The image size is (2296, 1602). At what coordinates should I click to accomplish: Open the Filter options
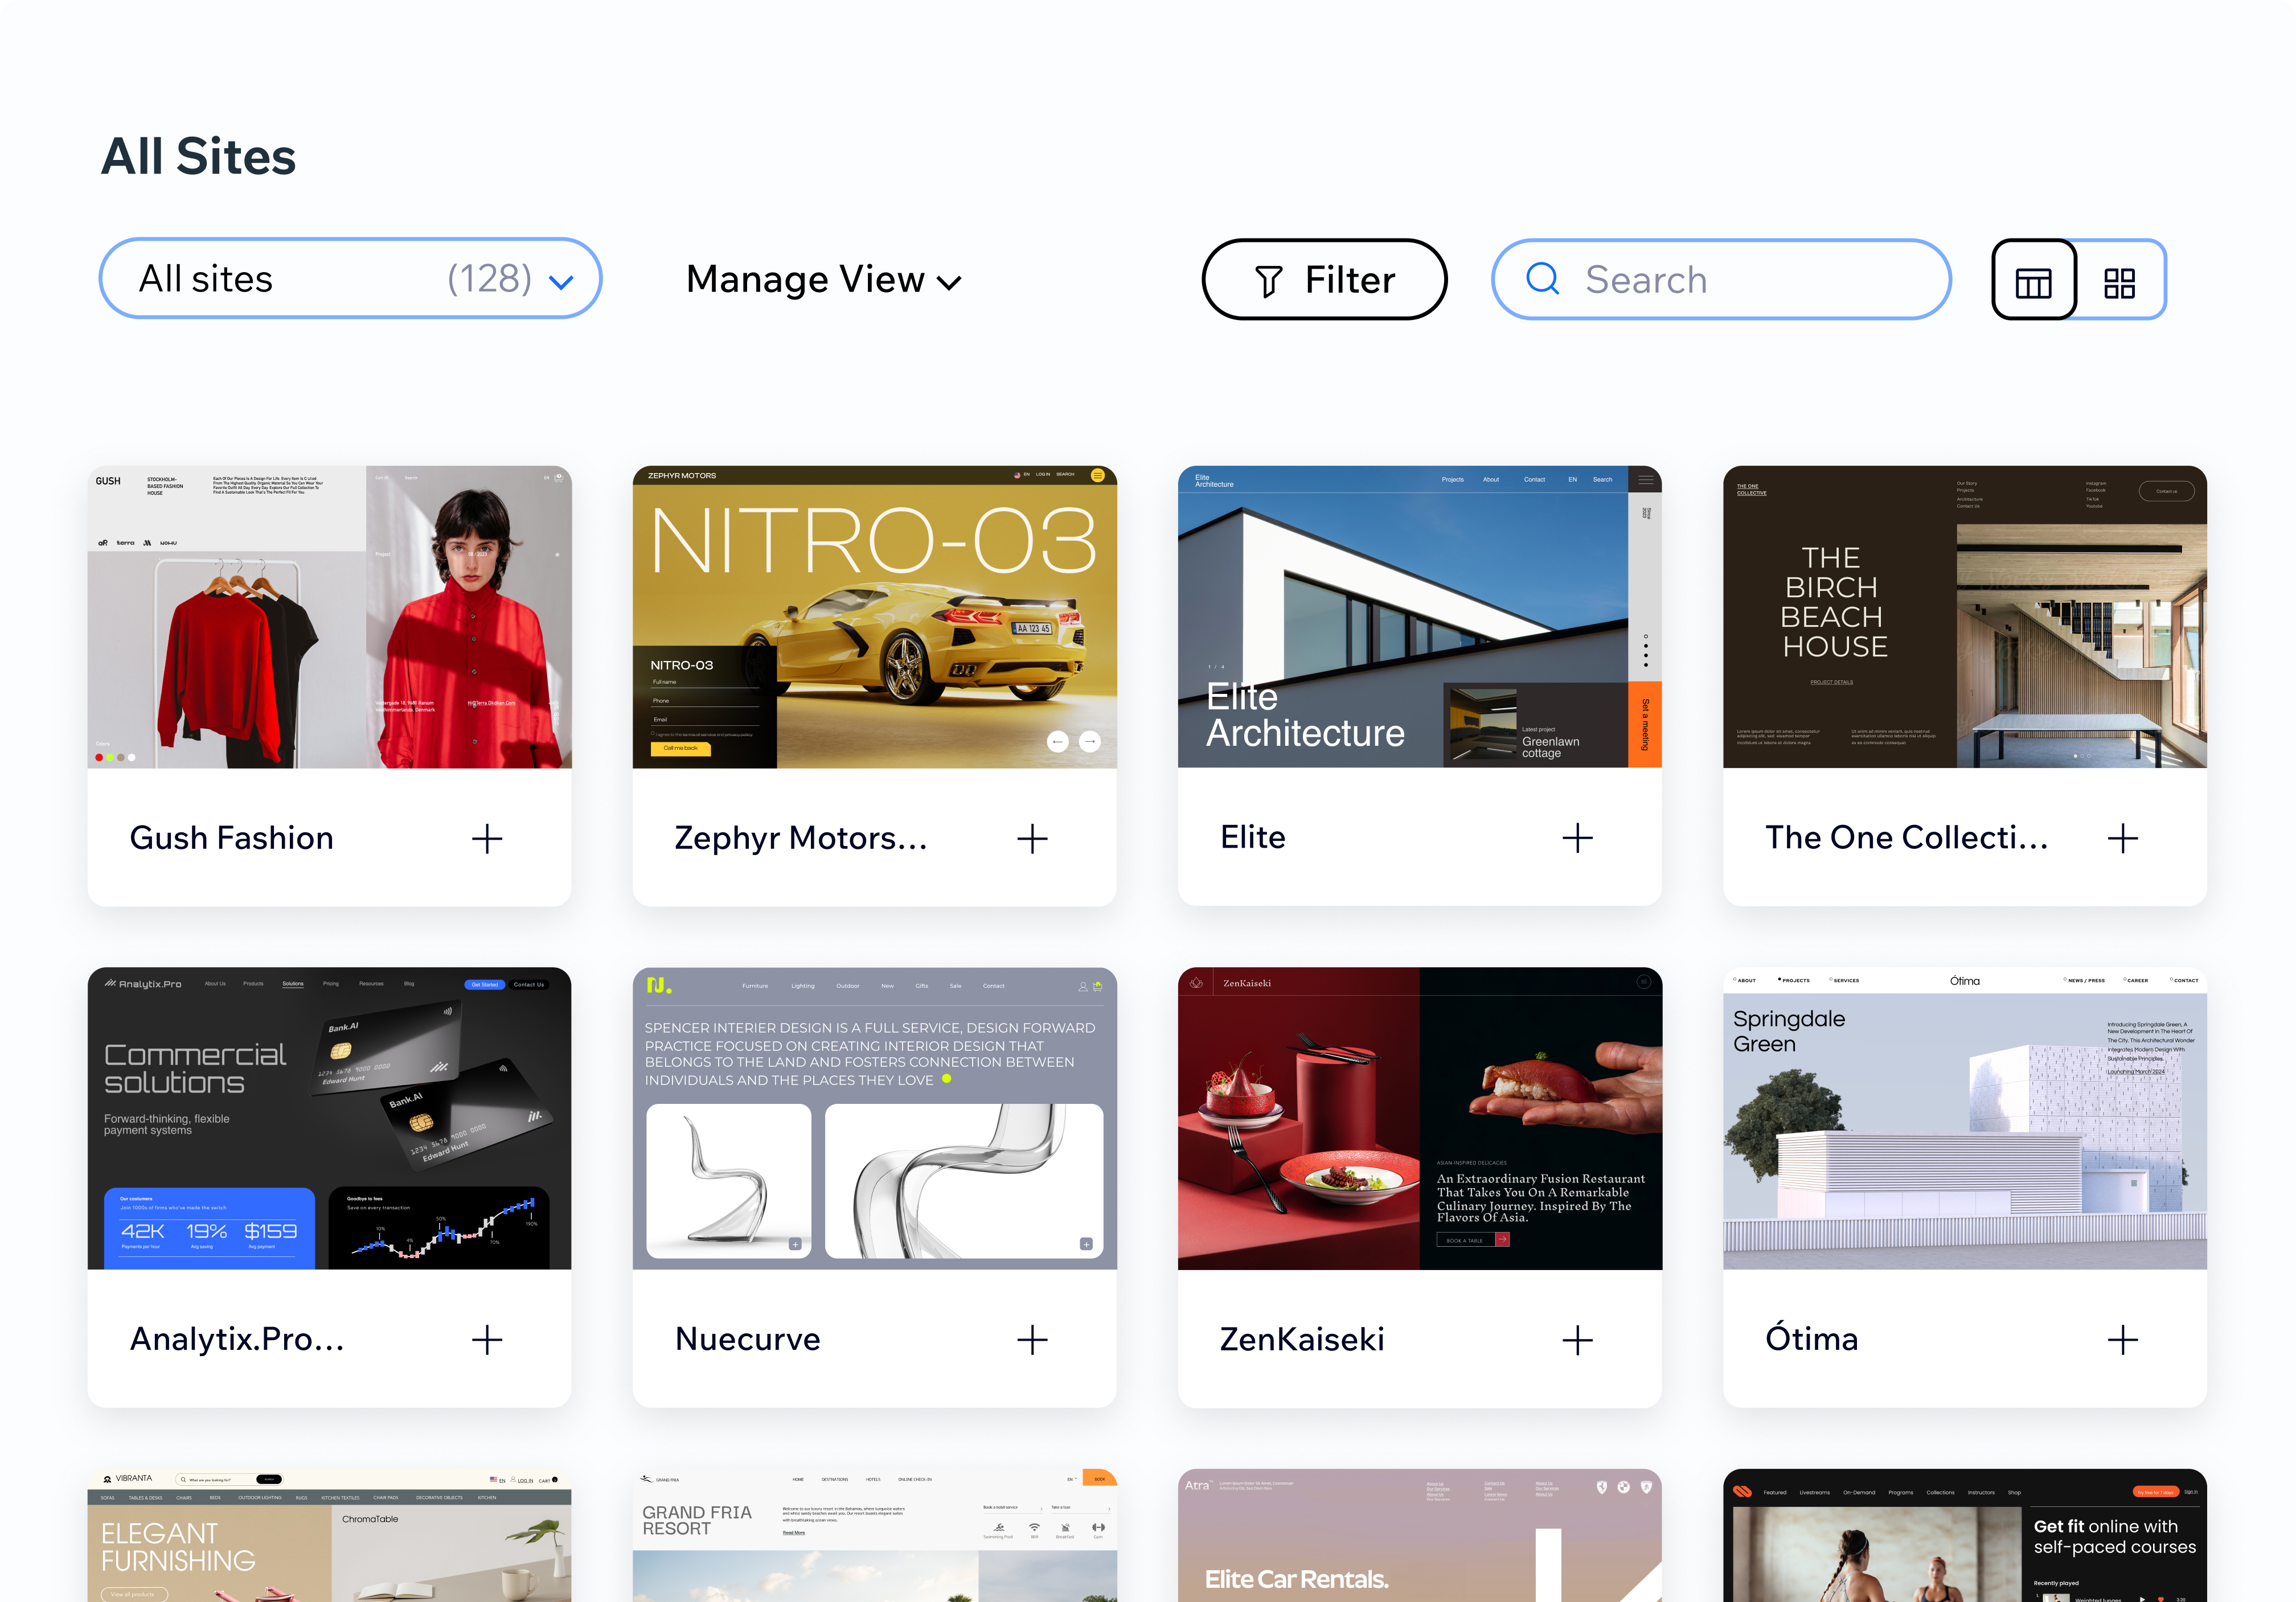[1324, 280]
